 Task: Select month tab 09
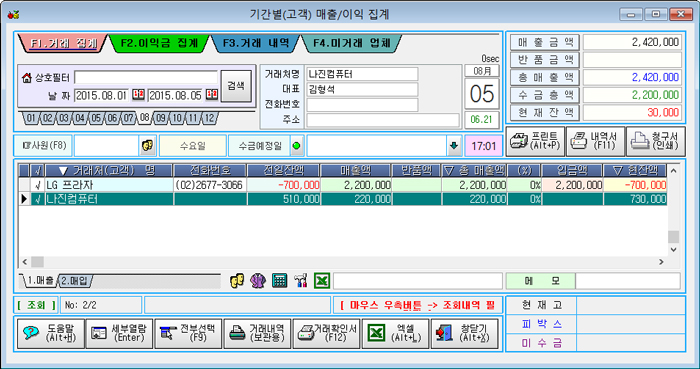pos(161,118)
